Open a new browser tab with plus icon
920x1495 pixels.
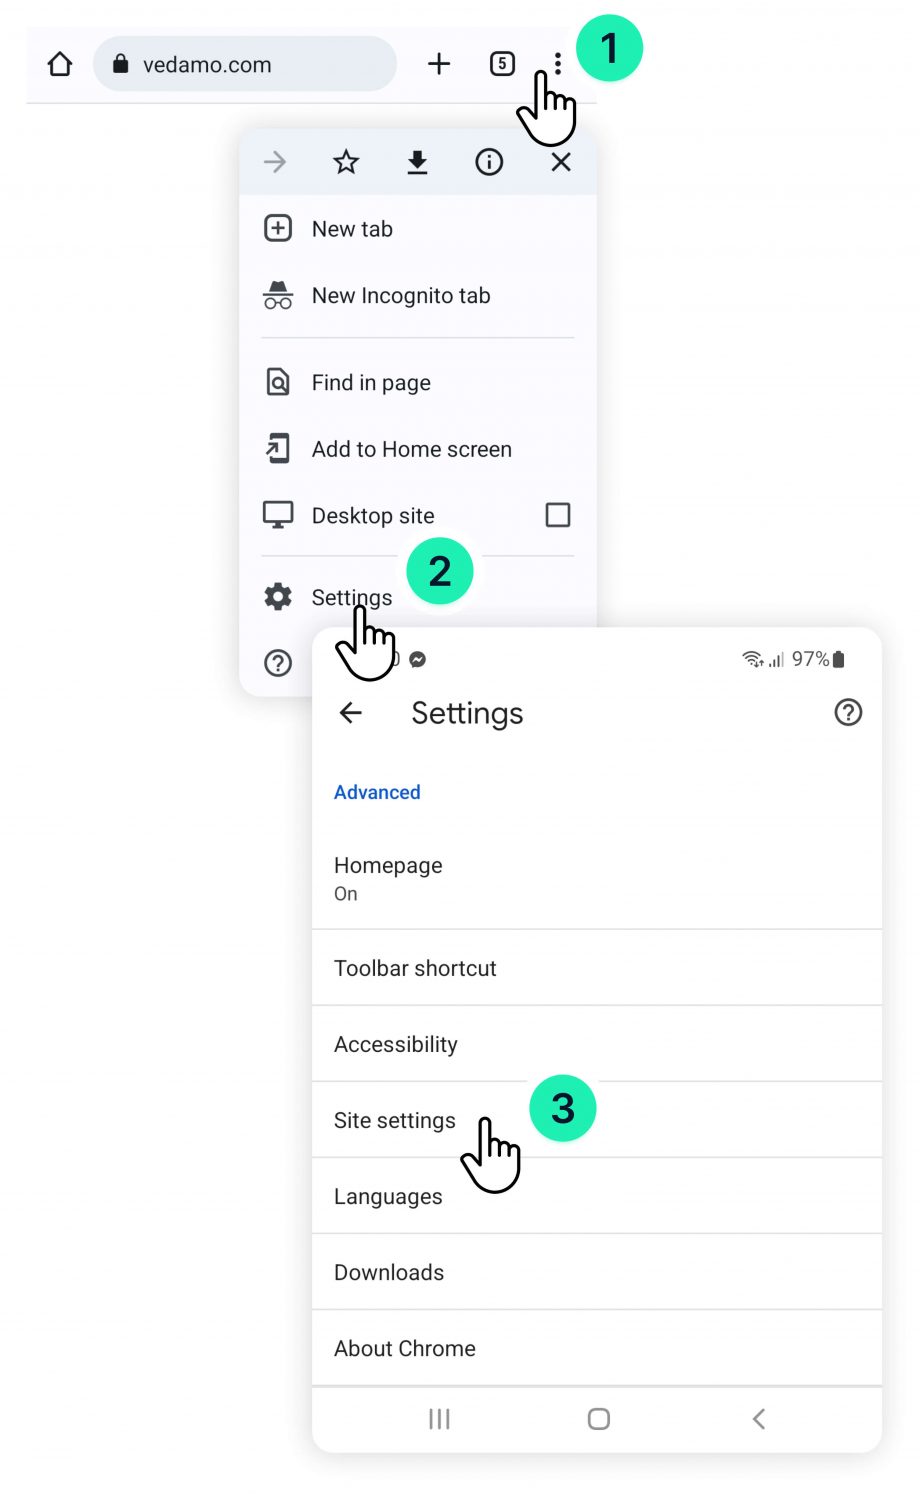pyautogui.click(x=439, y=63)
